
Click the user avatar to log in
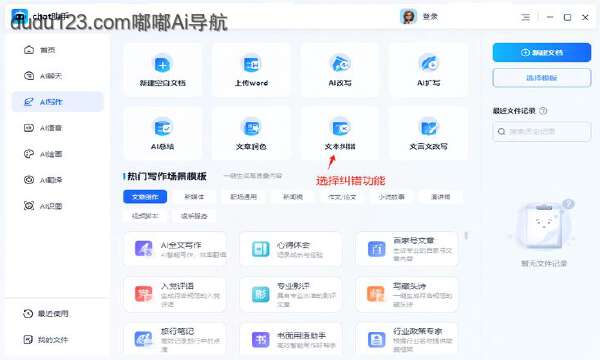click(x=408, y=17)
